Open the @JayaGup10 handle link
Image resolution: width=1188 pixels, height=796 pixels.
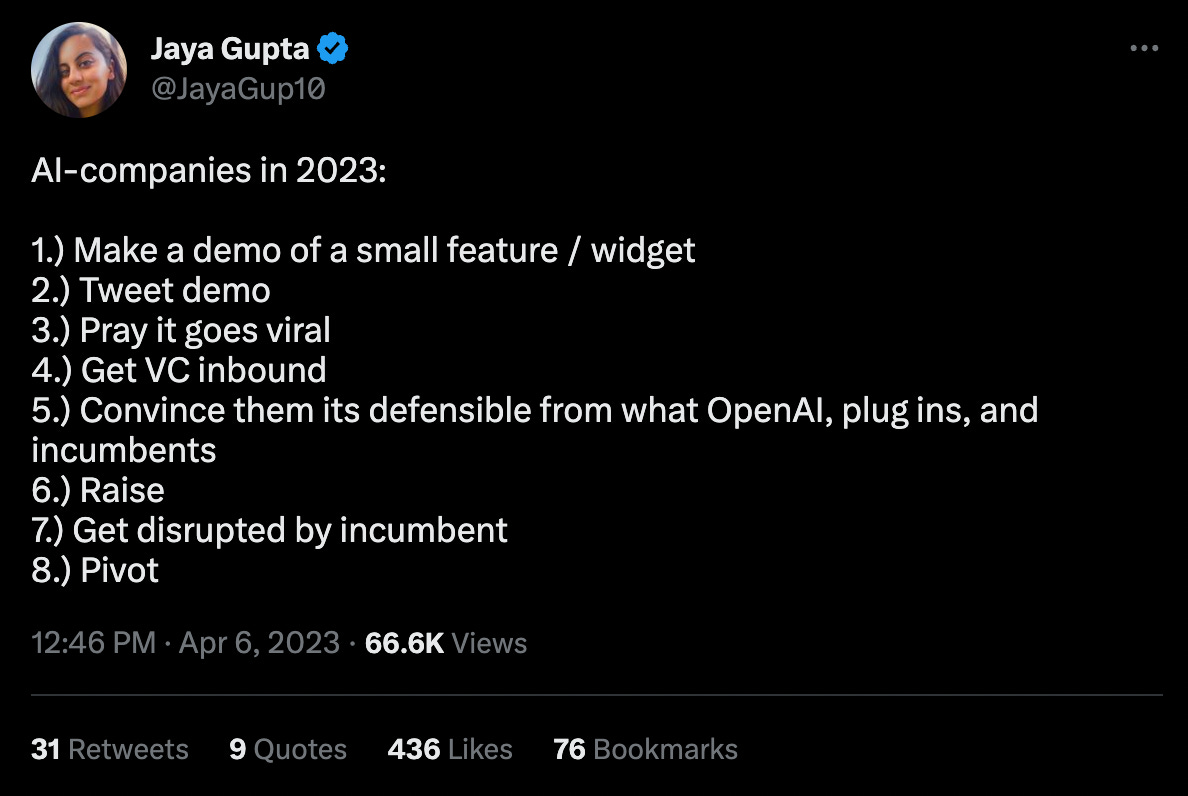(238, 89)
